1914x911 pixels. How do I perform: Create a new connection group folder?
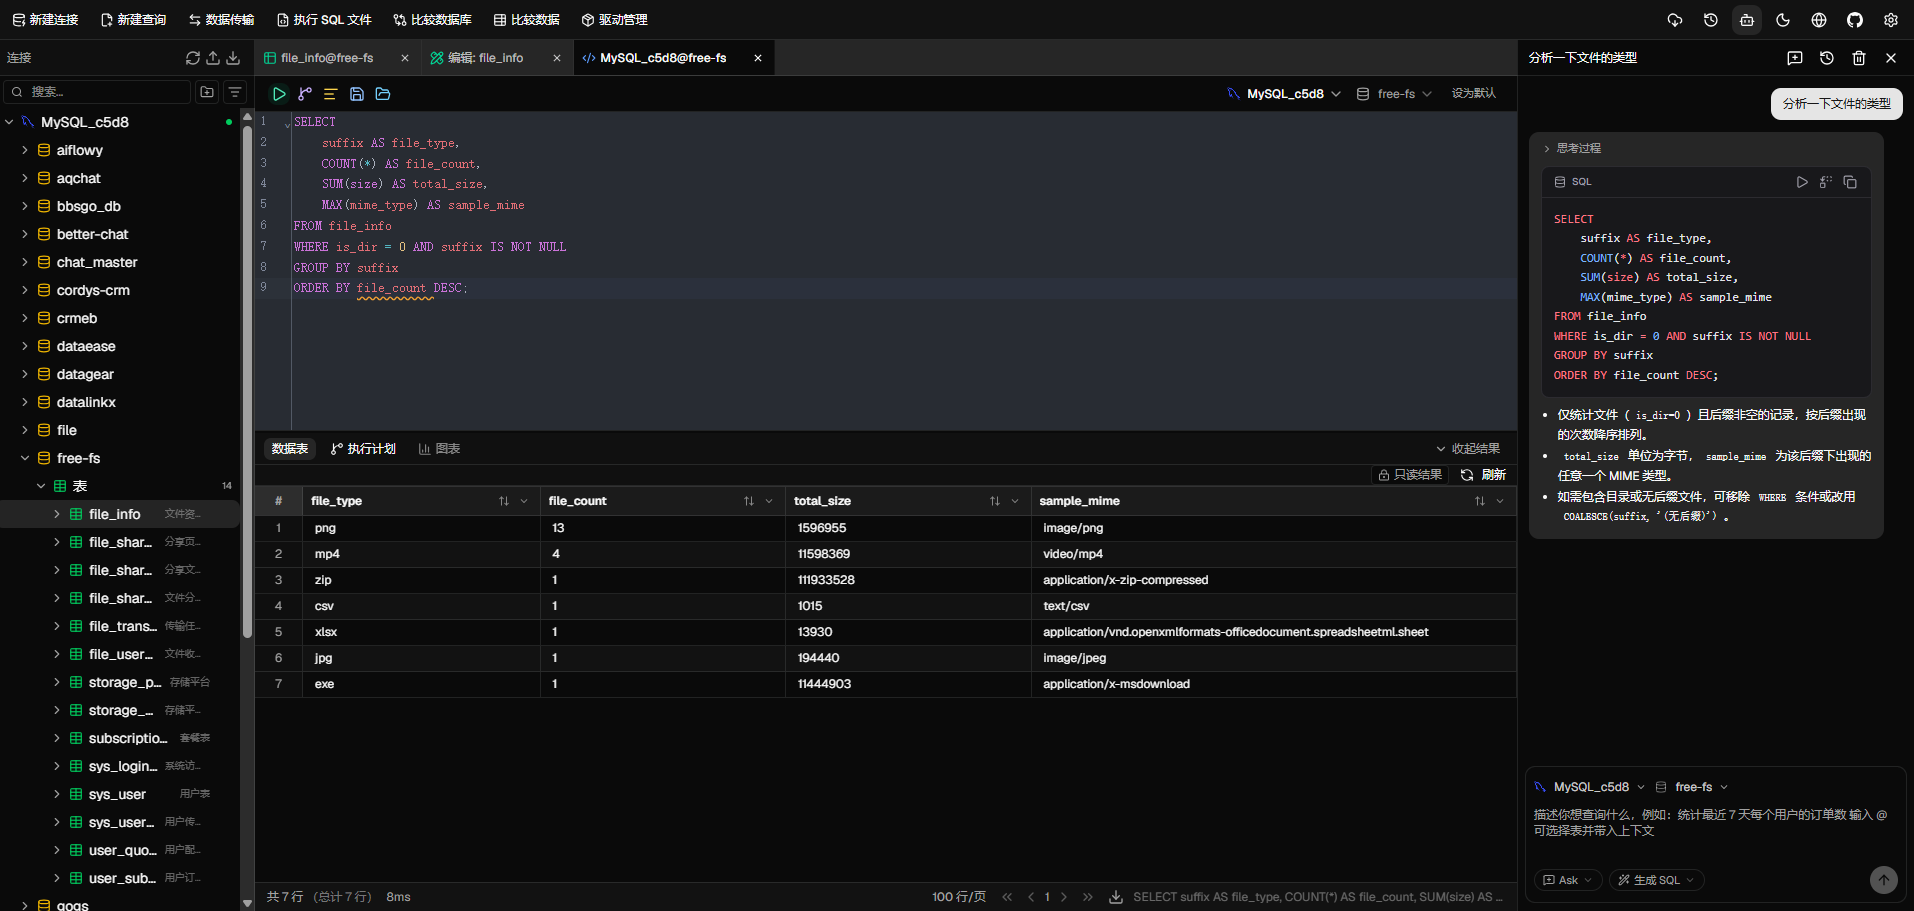click(207, 92)
